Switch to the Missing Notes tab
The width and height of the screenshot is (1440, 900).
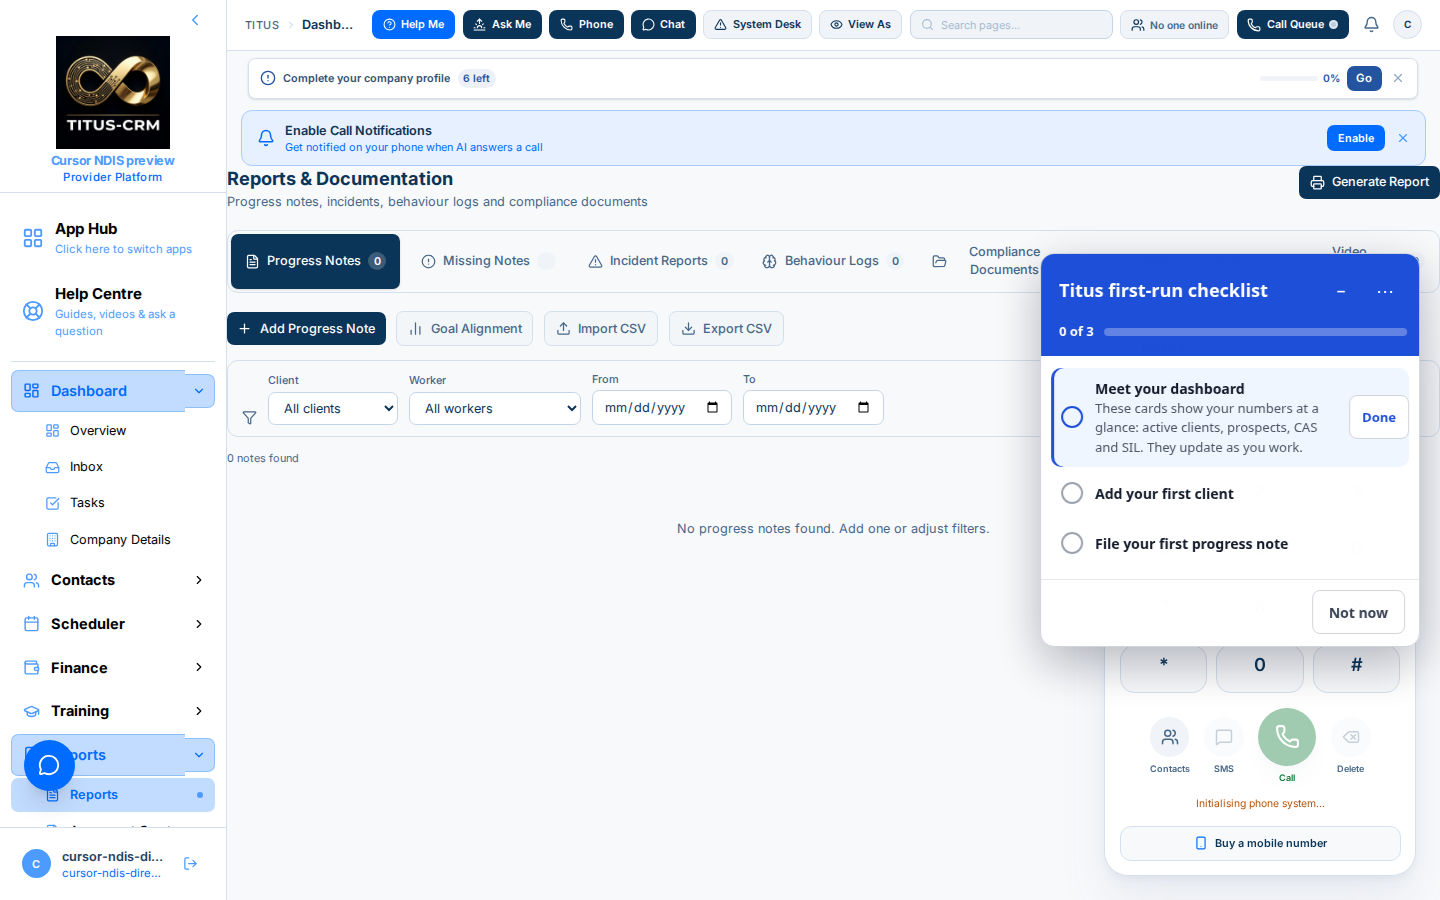pyautogui.click(x=488, y=261)
